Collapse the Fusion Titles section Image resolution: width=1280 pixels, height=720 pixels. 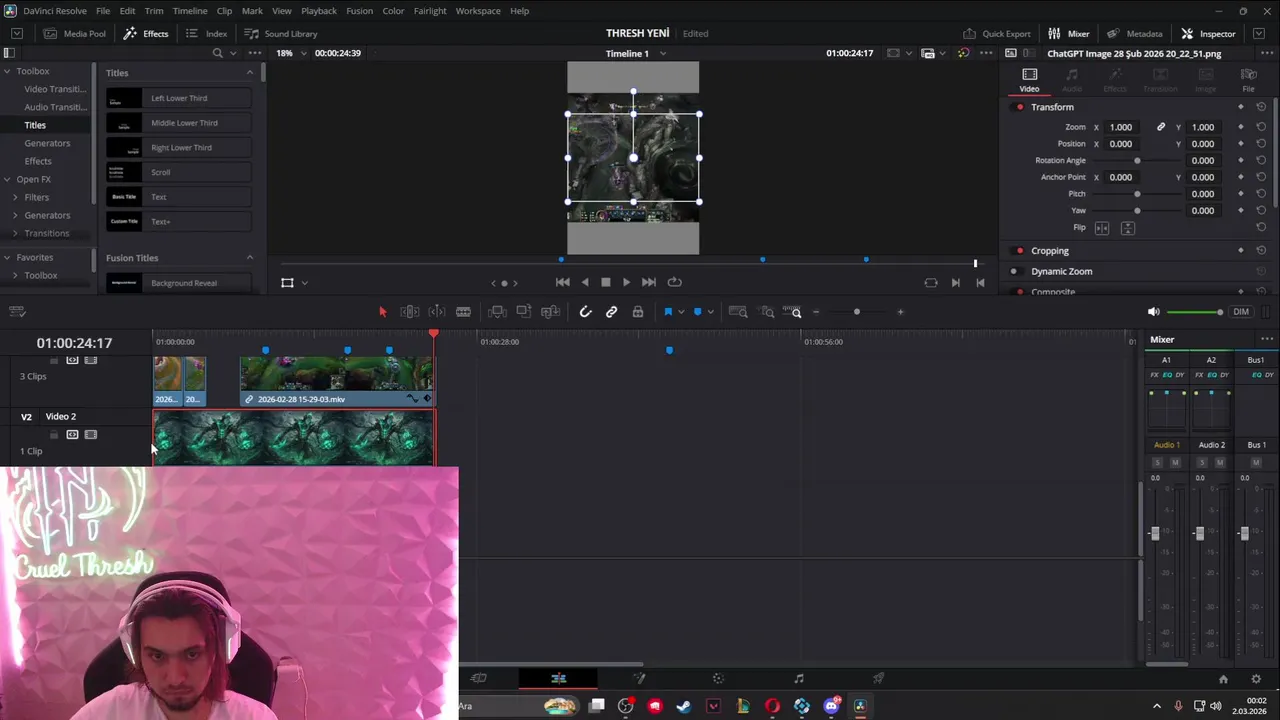250,258
